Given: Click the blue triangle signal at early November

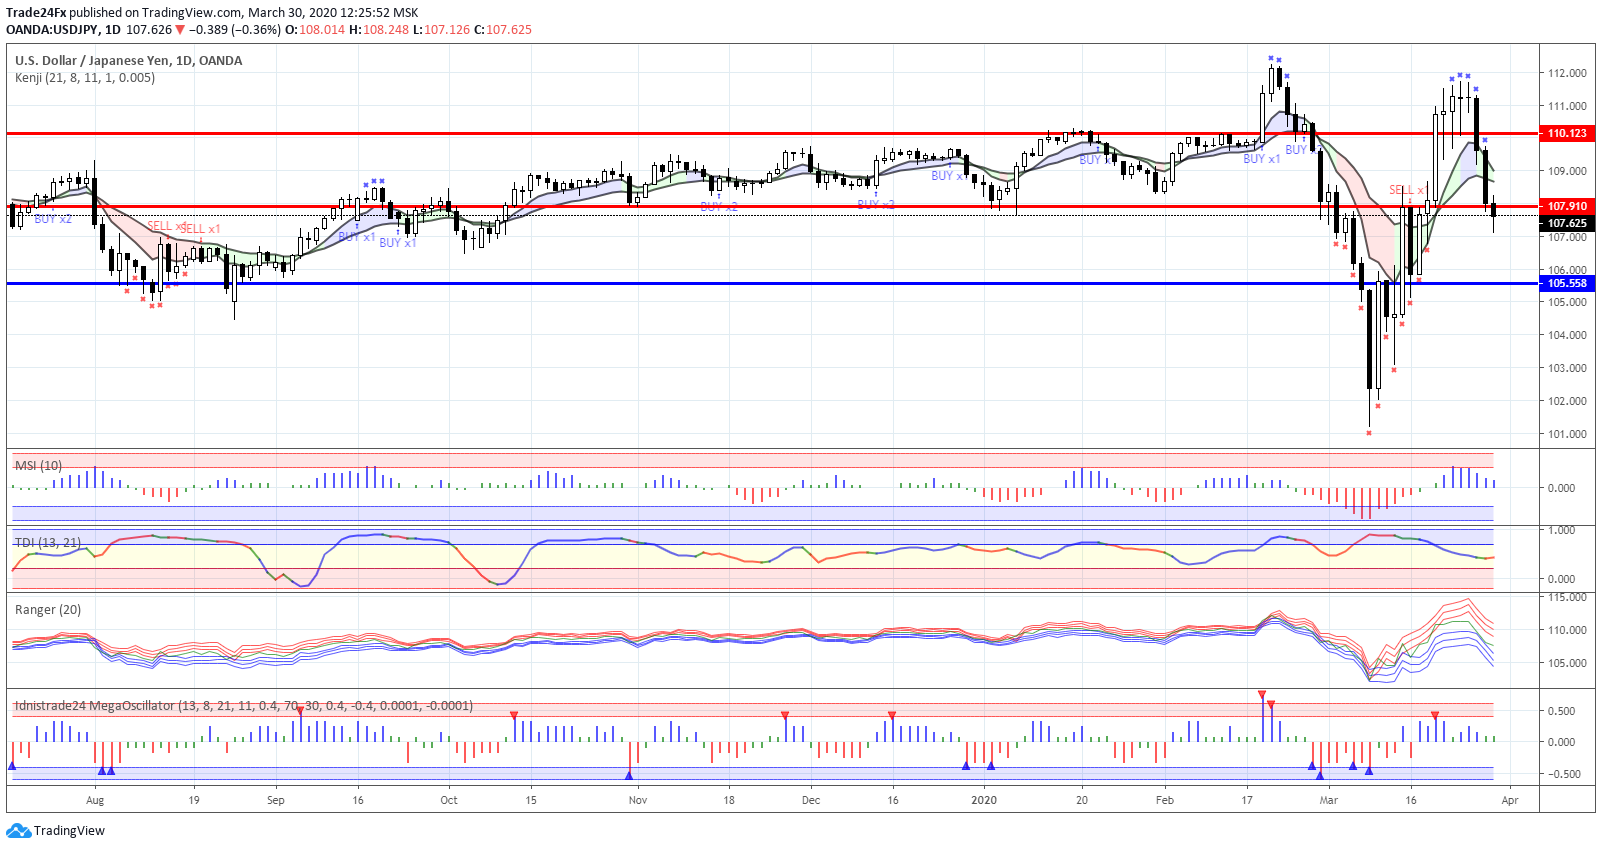Looking at the screenshot, I should tap(629, 775).
